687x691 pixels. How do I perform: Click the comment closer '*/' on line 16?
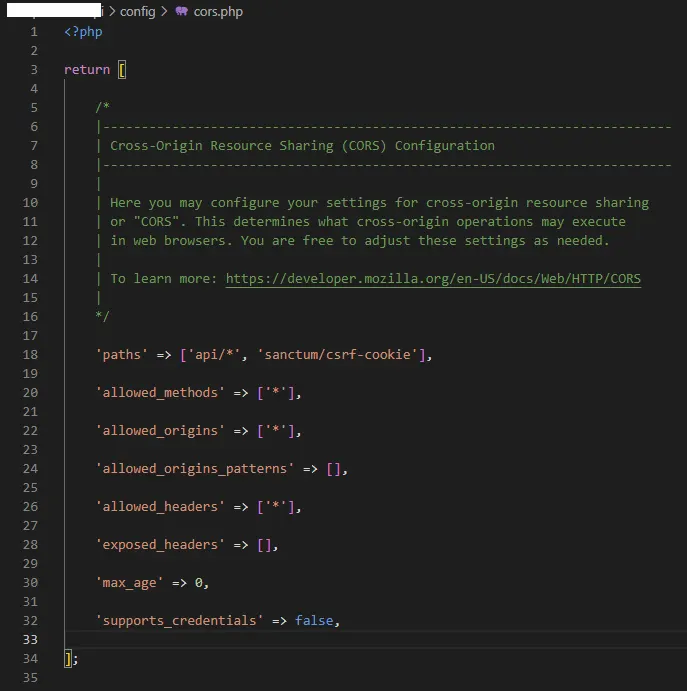tap(103, 316)
